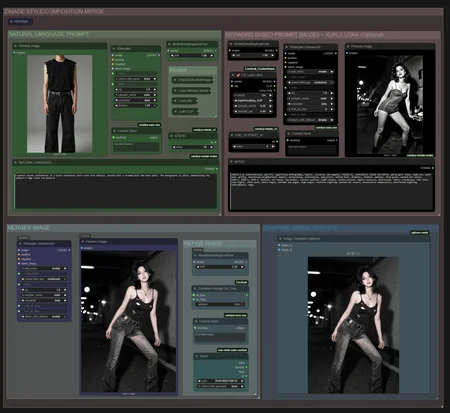Open the scheduler dropdown in keyword KSampler Advanced
450x413 pixels.
click(x=310, y=104)
